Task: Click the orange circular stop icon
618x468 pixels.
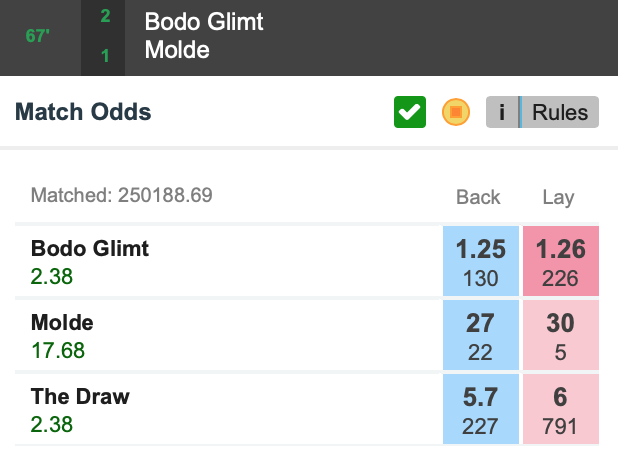Action: tap(456, 112)
